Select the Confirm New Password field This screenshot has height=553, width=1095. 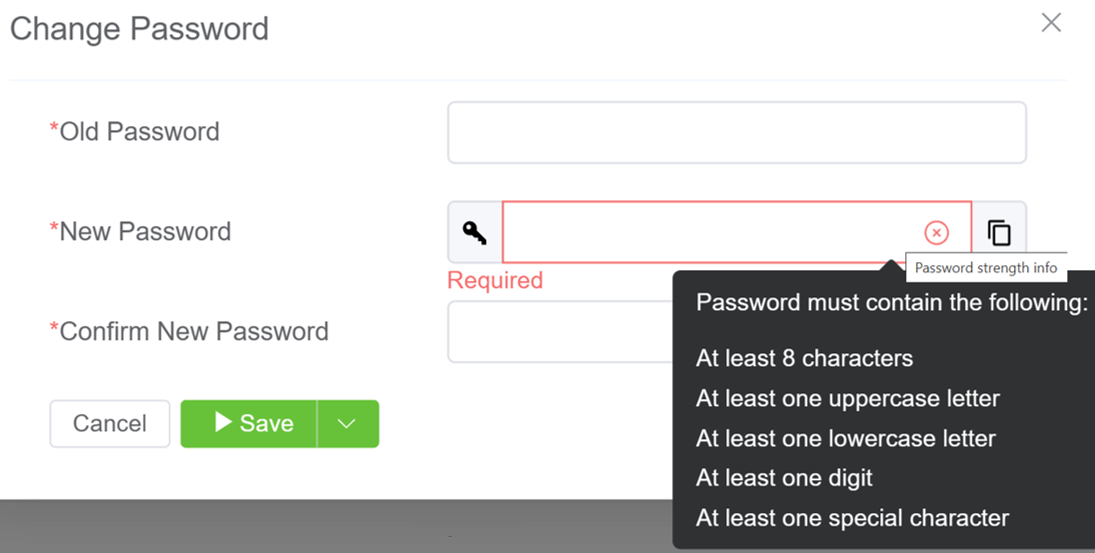click(558, 332)
